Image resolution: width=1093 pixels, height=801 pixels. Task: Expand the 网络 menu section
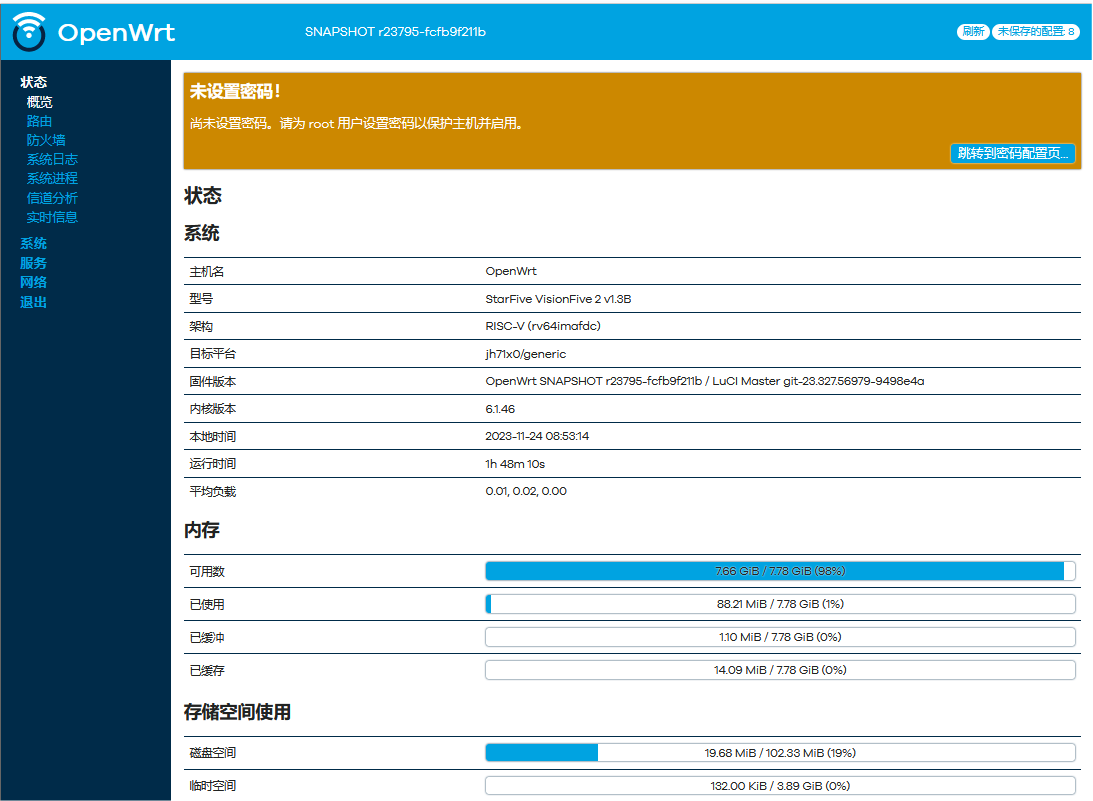pyautogui.click(x=34, y=282)
